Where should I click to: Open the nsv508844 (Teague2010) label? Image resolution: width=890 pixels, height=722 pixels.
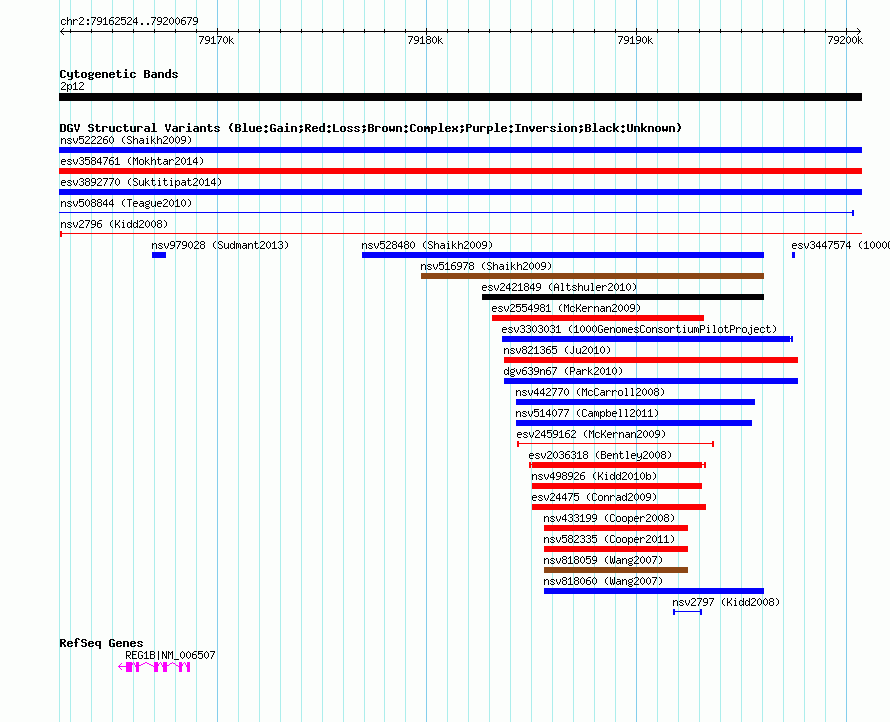point(126,203)
